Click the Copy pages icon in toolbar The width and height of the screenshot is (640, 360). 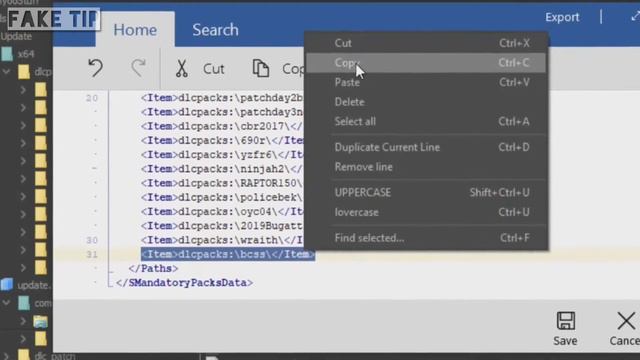tap(260, 68)
